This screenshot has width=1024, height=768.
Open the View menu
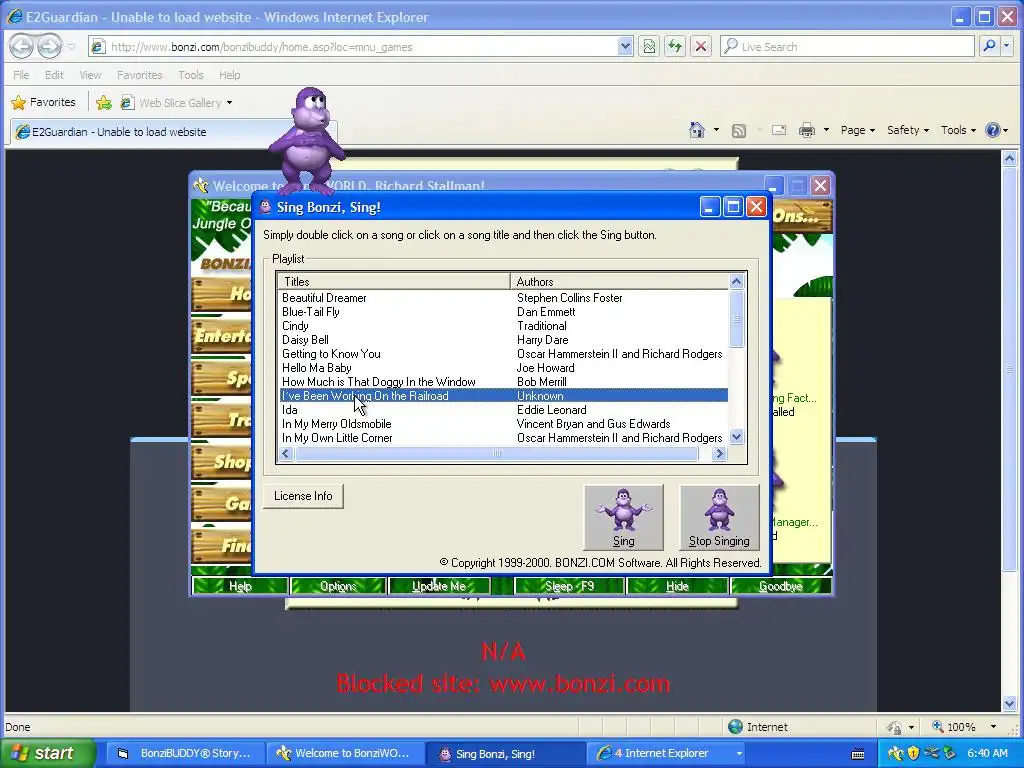pyautogui.click(x=90, y=75)
